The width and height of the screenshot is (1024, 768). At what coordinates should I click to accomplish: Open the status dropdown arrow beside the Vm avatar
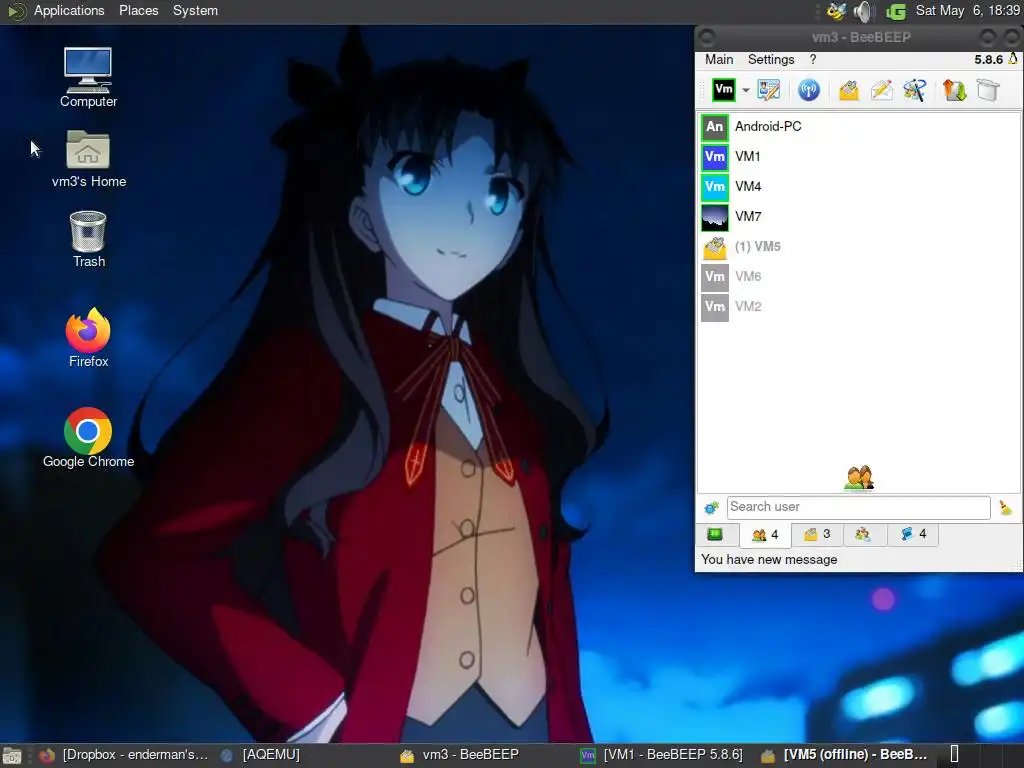(x=745, y=90)
